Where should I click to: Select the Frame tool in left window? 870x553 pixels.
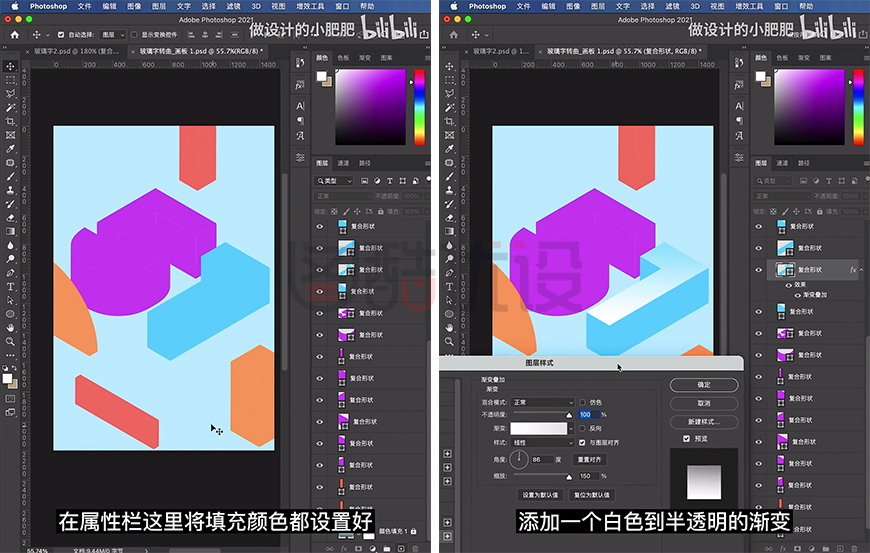pos(10,135)
